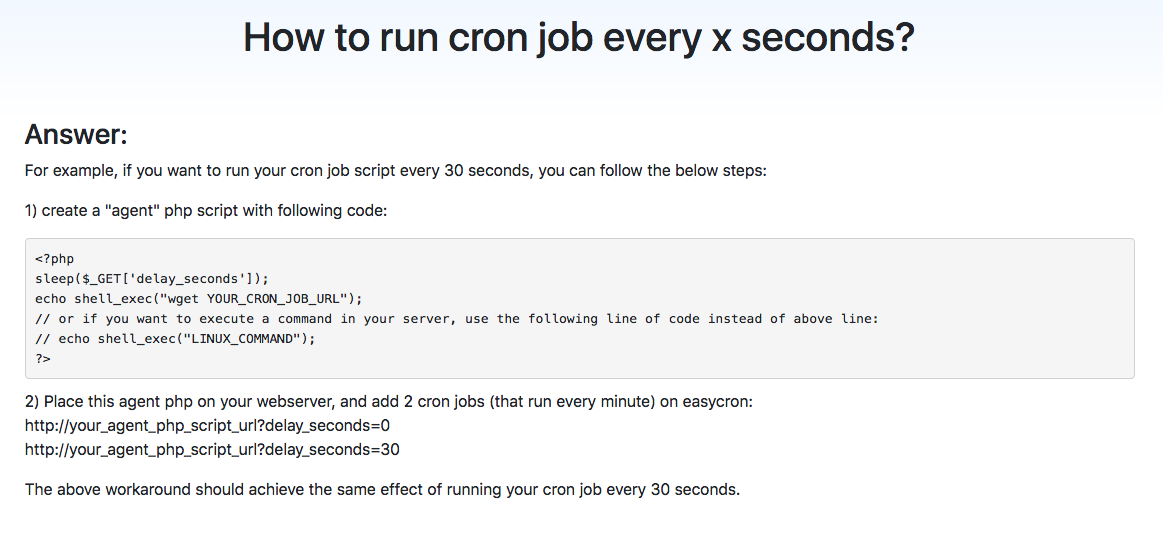Click the sleep($_GET['delay_seconds']) code line
The image size is (1163, 534).
coord(151,279)
